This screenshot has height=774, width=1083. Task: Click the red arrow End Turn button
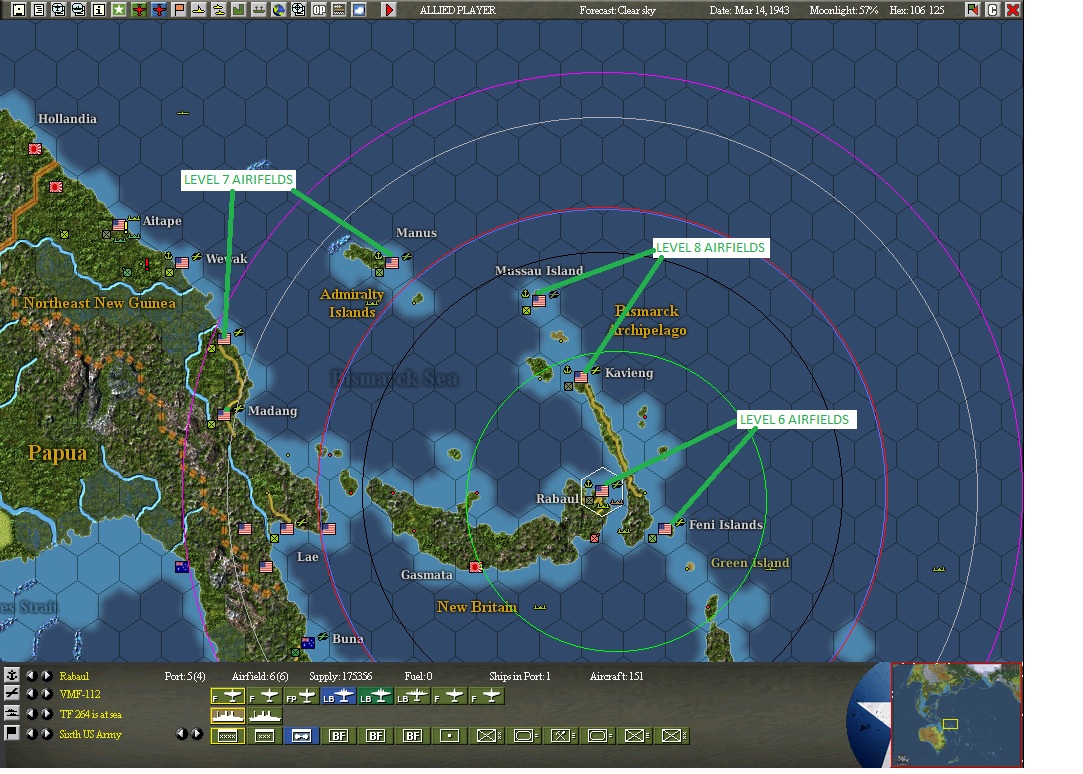click(389, 10)
